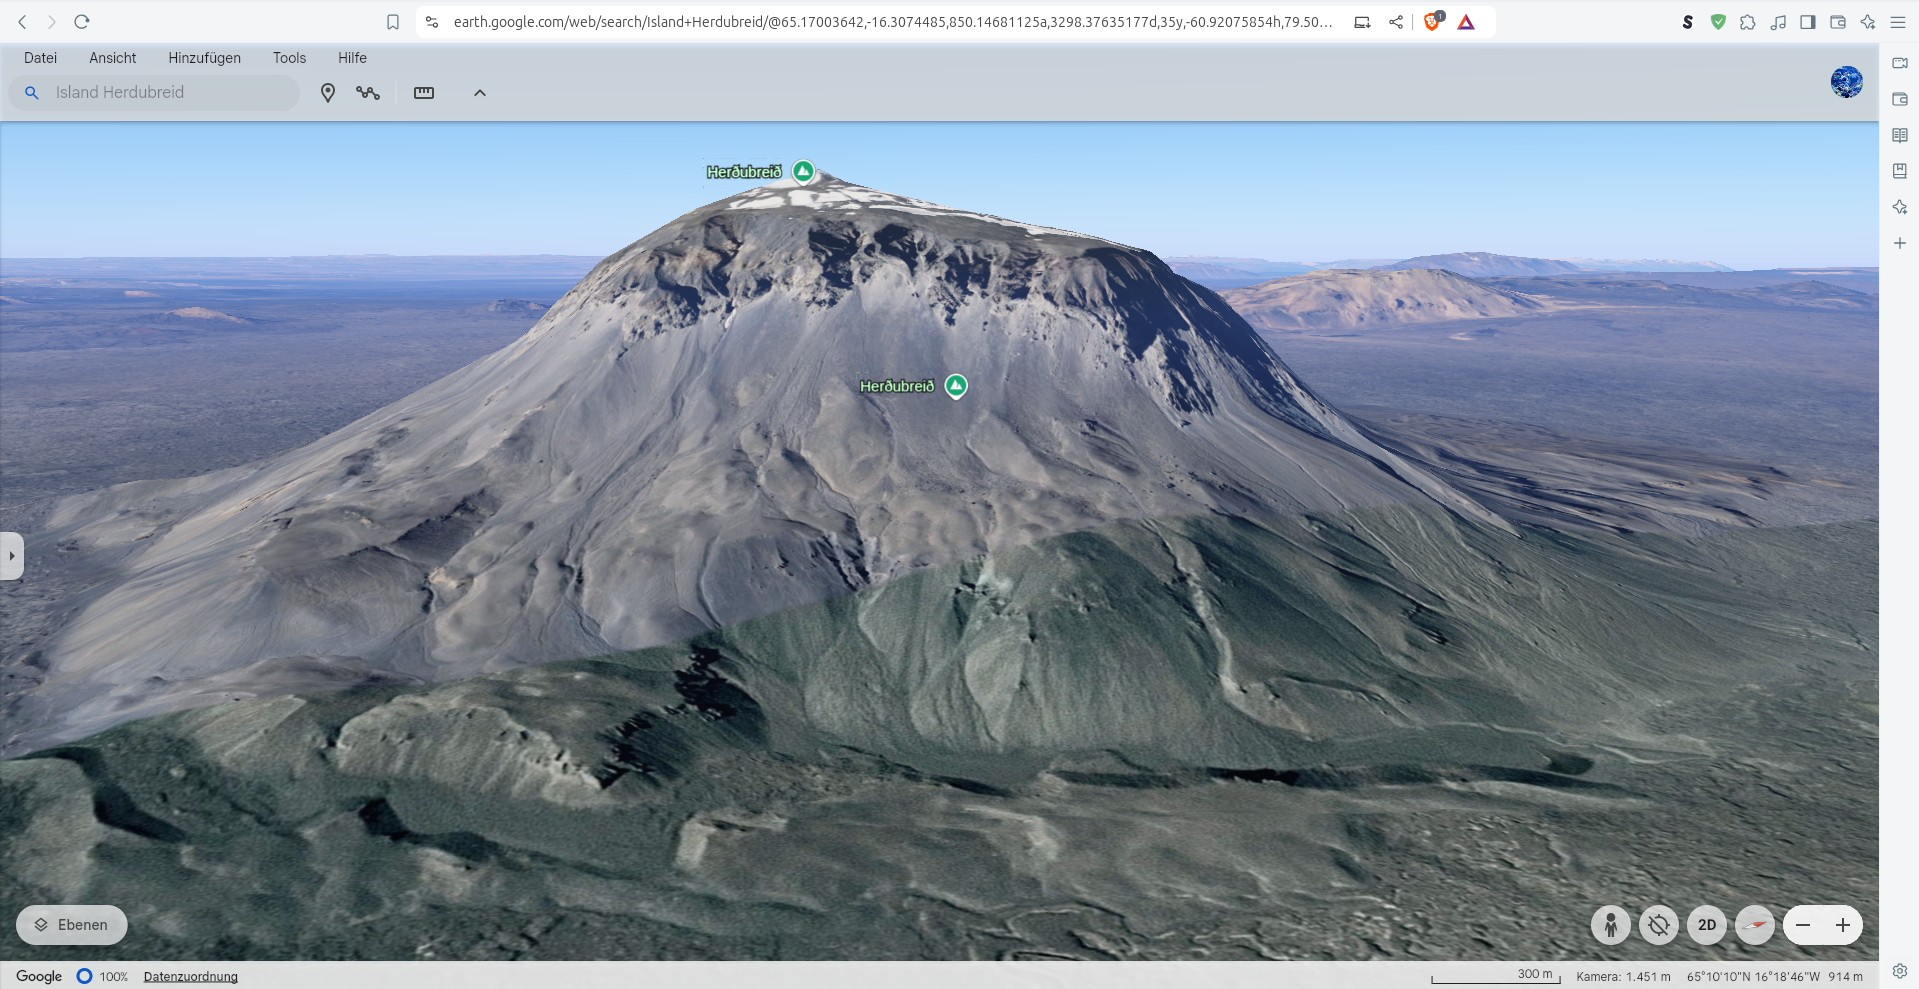Open media control music icon

tap(1778, 22)
